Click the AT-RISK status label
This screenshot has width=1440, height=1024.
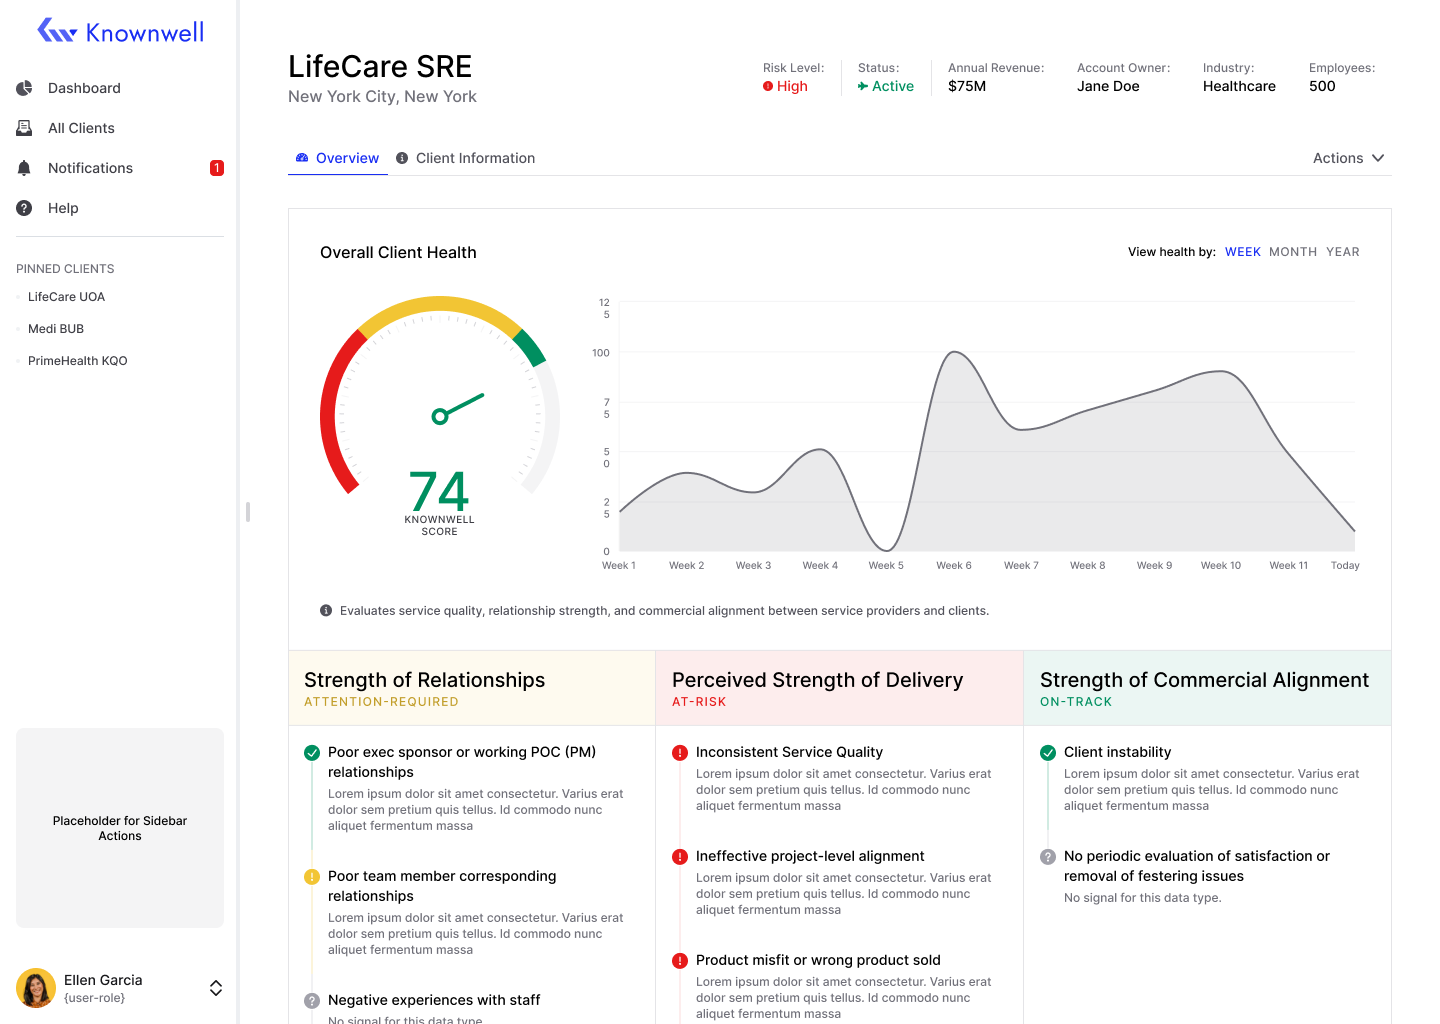[699, 702]
